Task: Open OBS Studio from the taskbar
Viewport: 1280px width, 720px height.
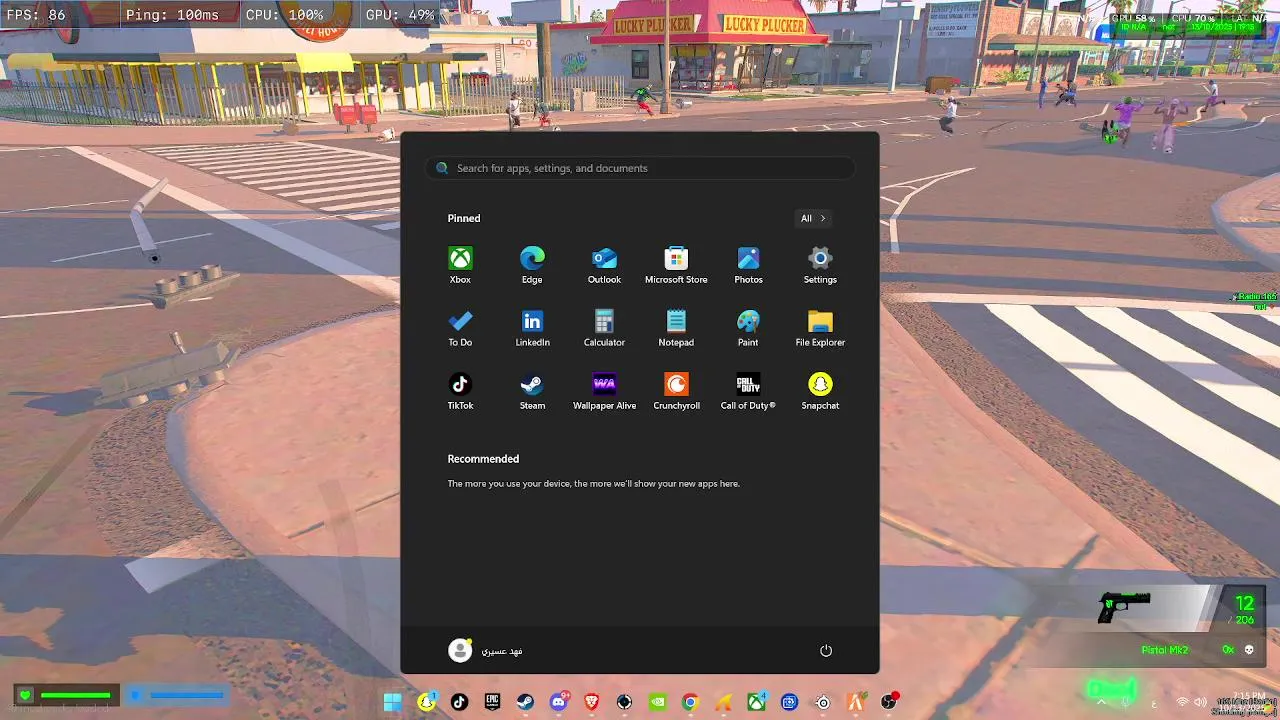Action: pos(889,702)
